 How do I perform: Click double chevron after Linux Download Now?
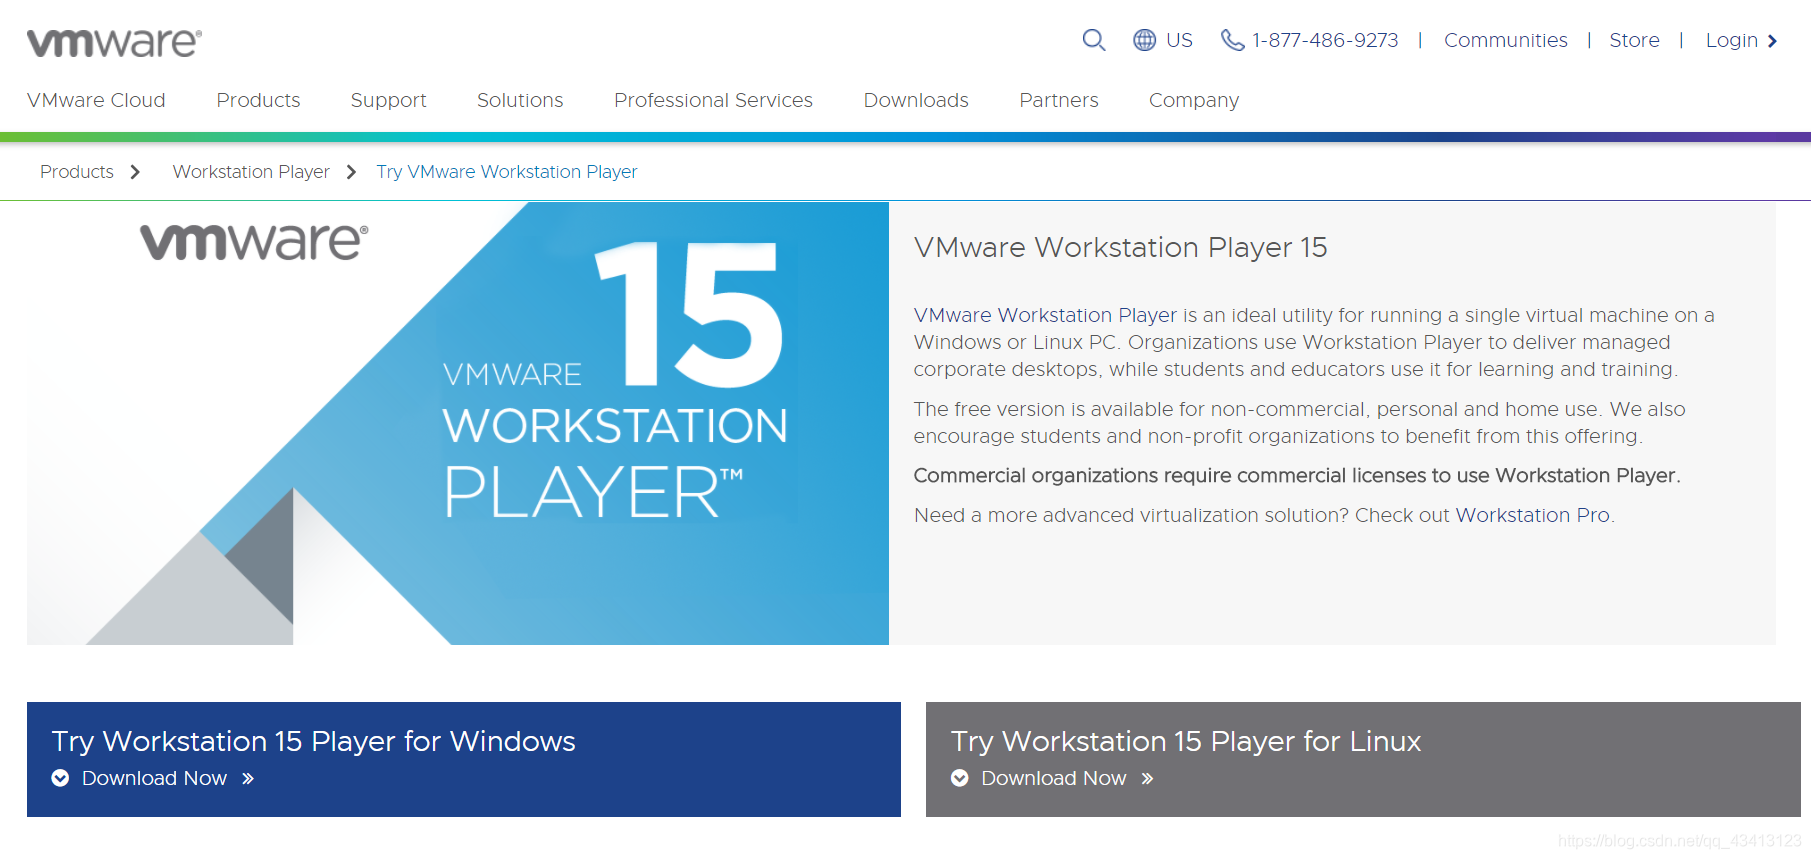[1147, 778]
